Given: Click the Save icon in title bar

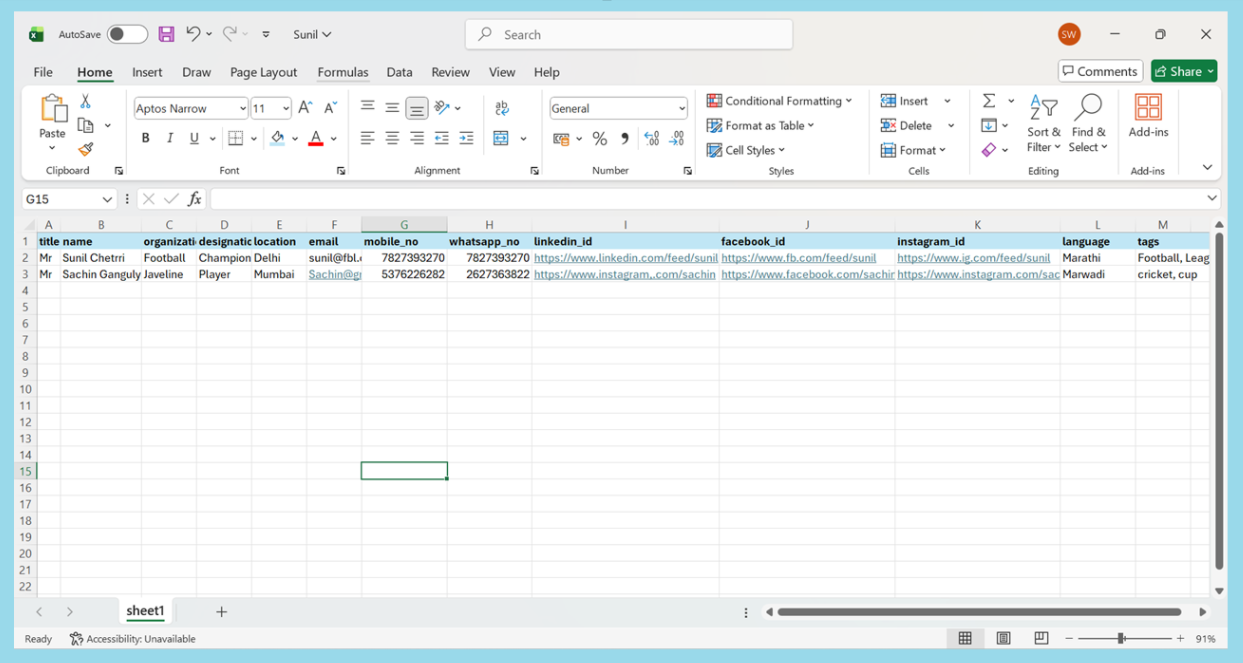Looking at the screenshot, I should coord(166,34).
